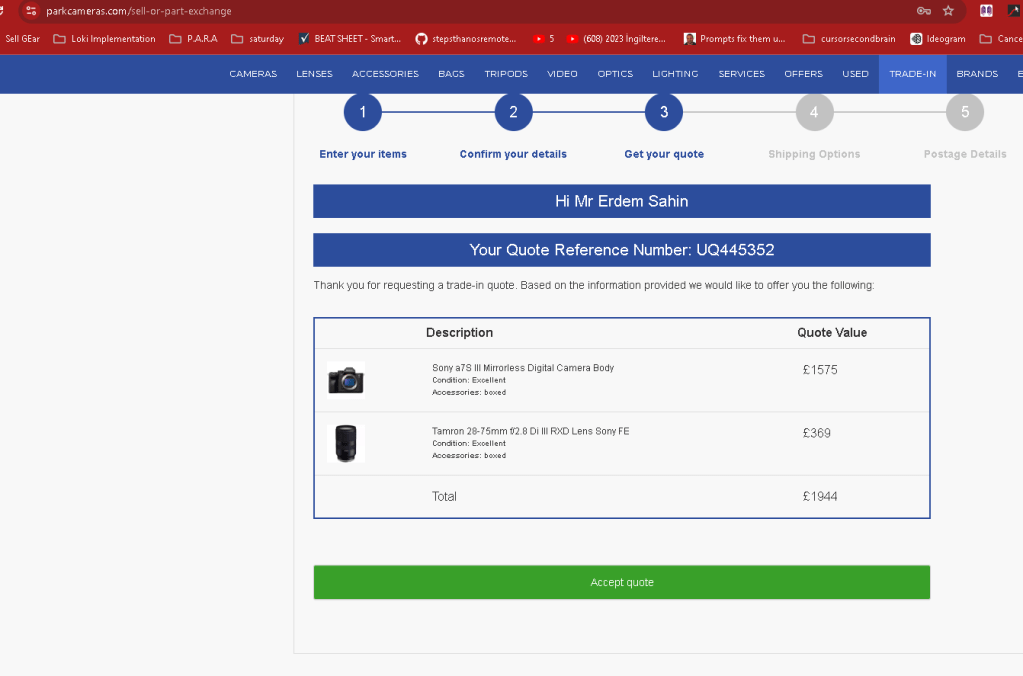Click the Shipping Options step label
This screenshot has height=676, width=1023.
tap(814, 154)
